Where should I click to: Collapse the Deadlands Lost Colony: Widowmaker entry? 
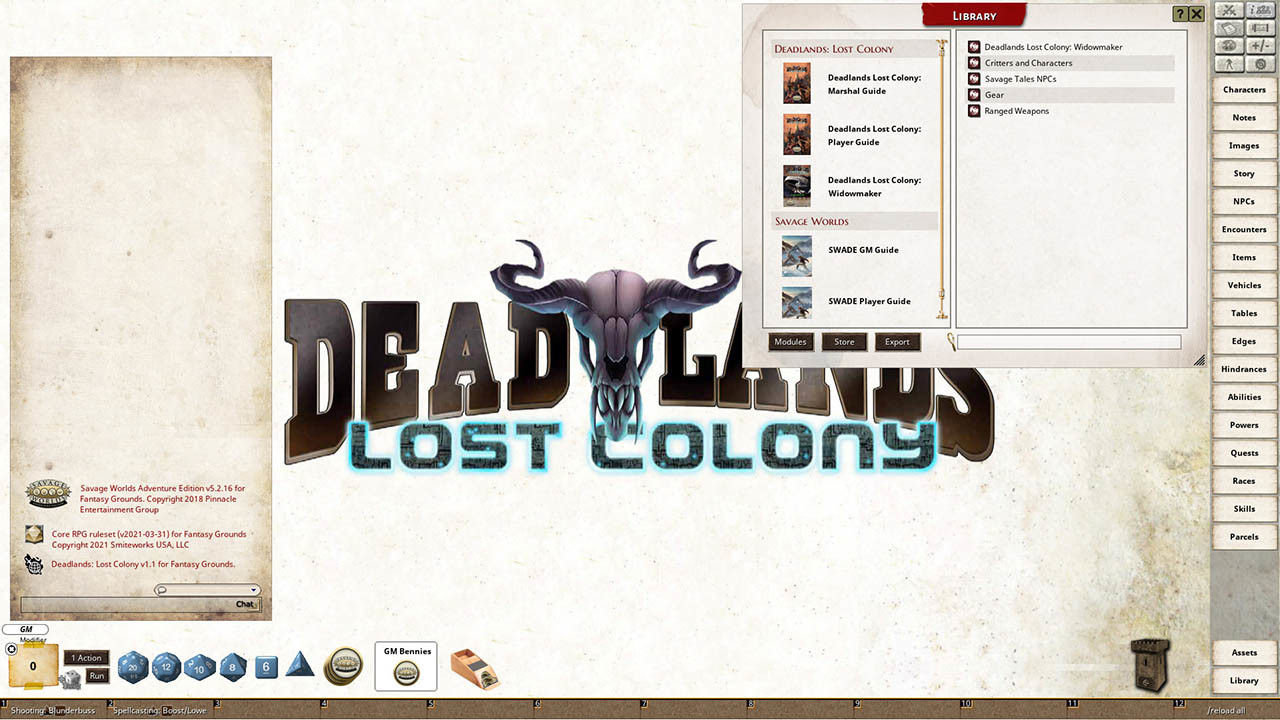974,46
